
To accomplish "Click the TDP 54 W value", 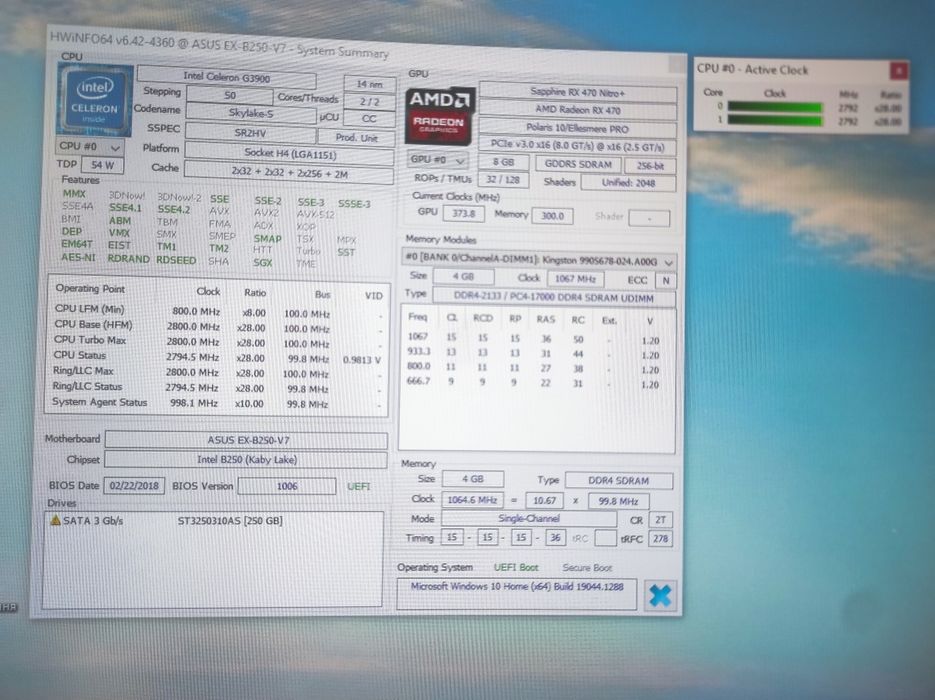I will pyautogui.click(x=103, y=165).
